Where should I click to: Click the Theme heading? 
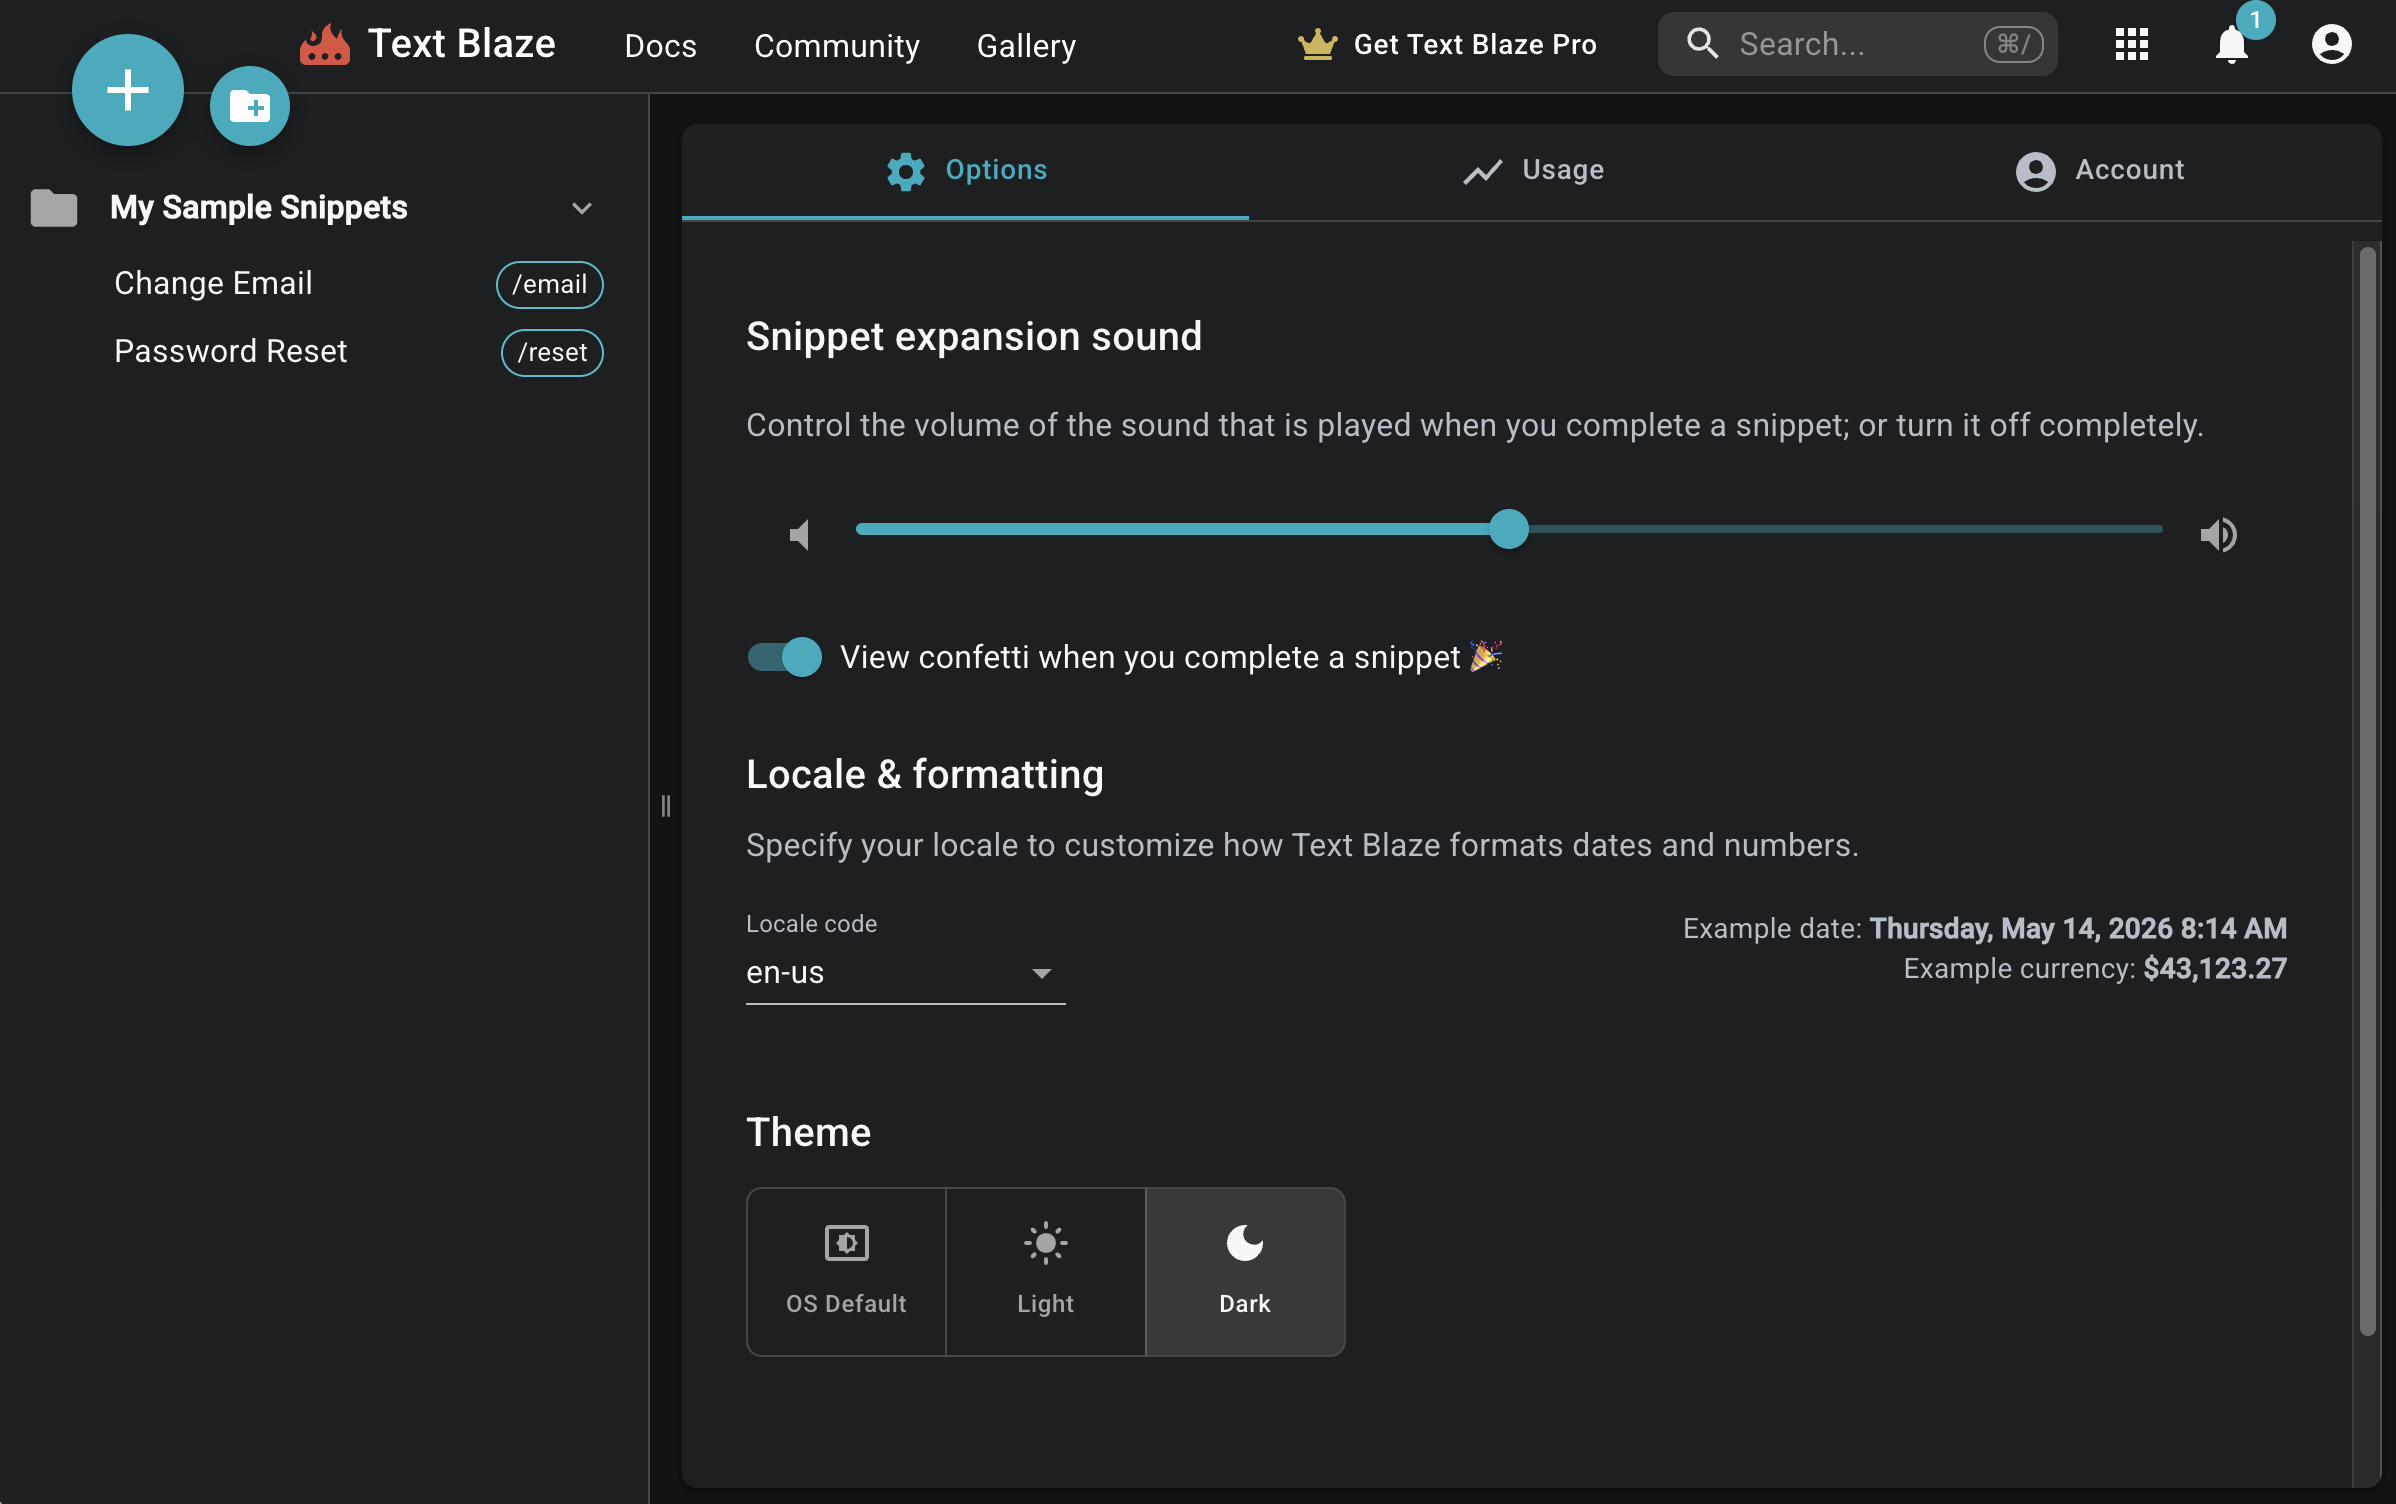coord(808,1133)
